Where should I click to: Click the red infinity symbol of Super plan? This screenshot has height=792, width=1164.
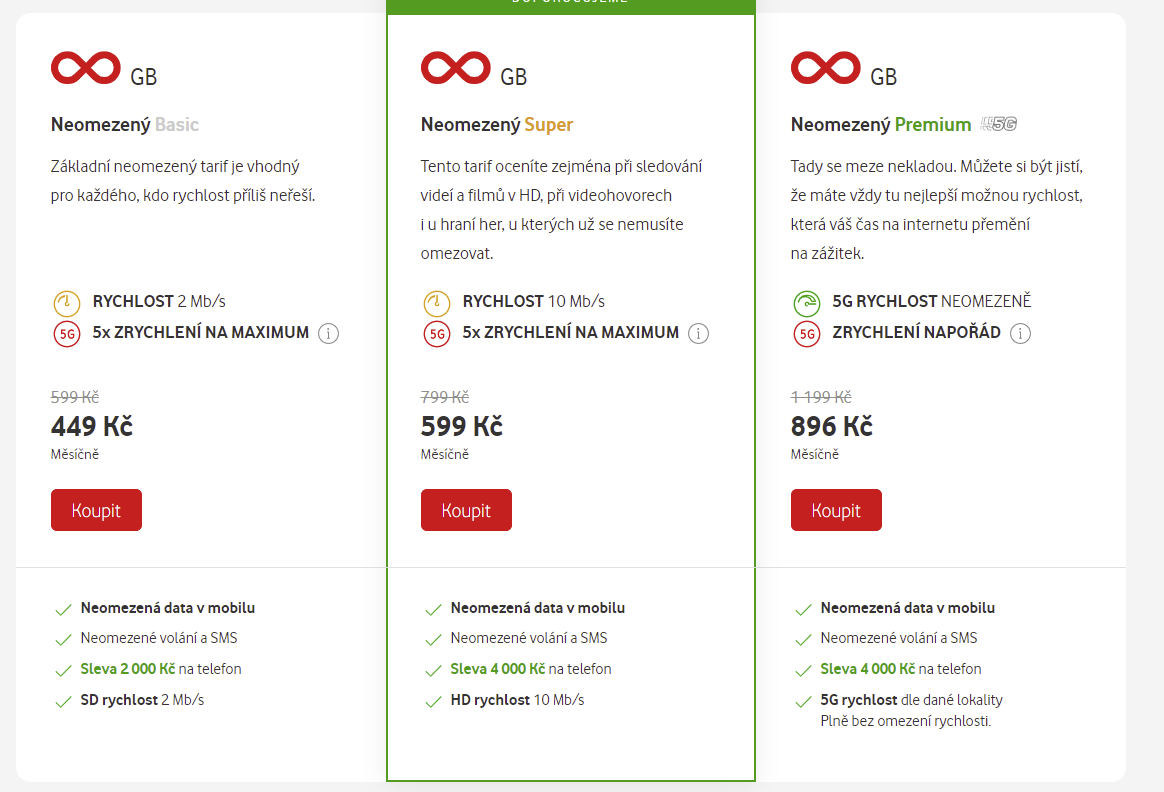pos(455,68)
